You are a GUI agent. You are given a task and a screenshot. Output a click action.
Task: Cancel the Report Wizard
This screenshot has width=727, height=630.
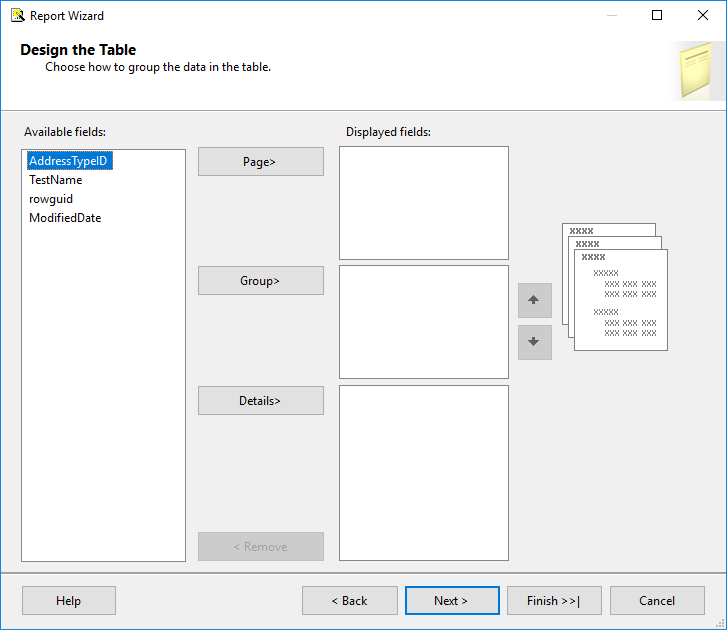point(657,601)
